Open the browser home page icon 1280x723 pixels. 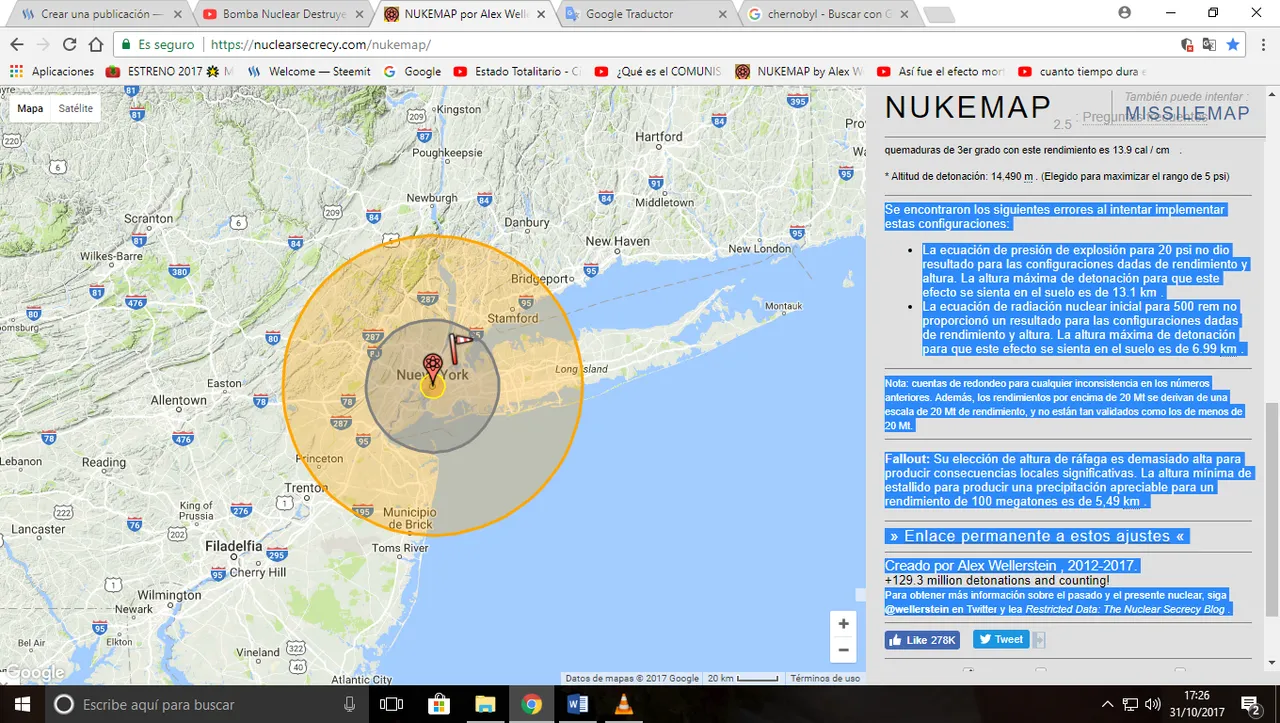pyautogui.click(x=96, y=44)
